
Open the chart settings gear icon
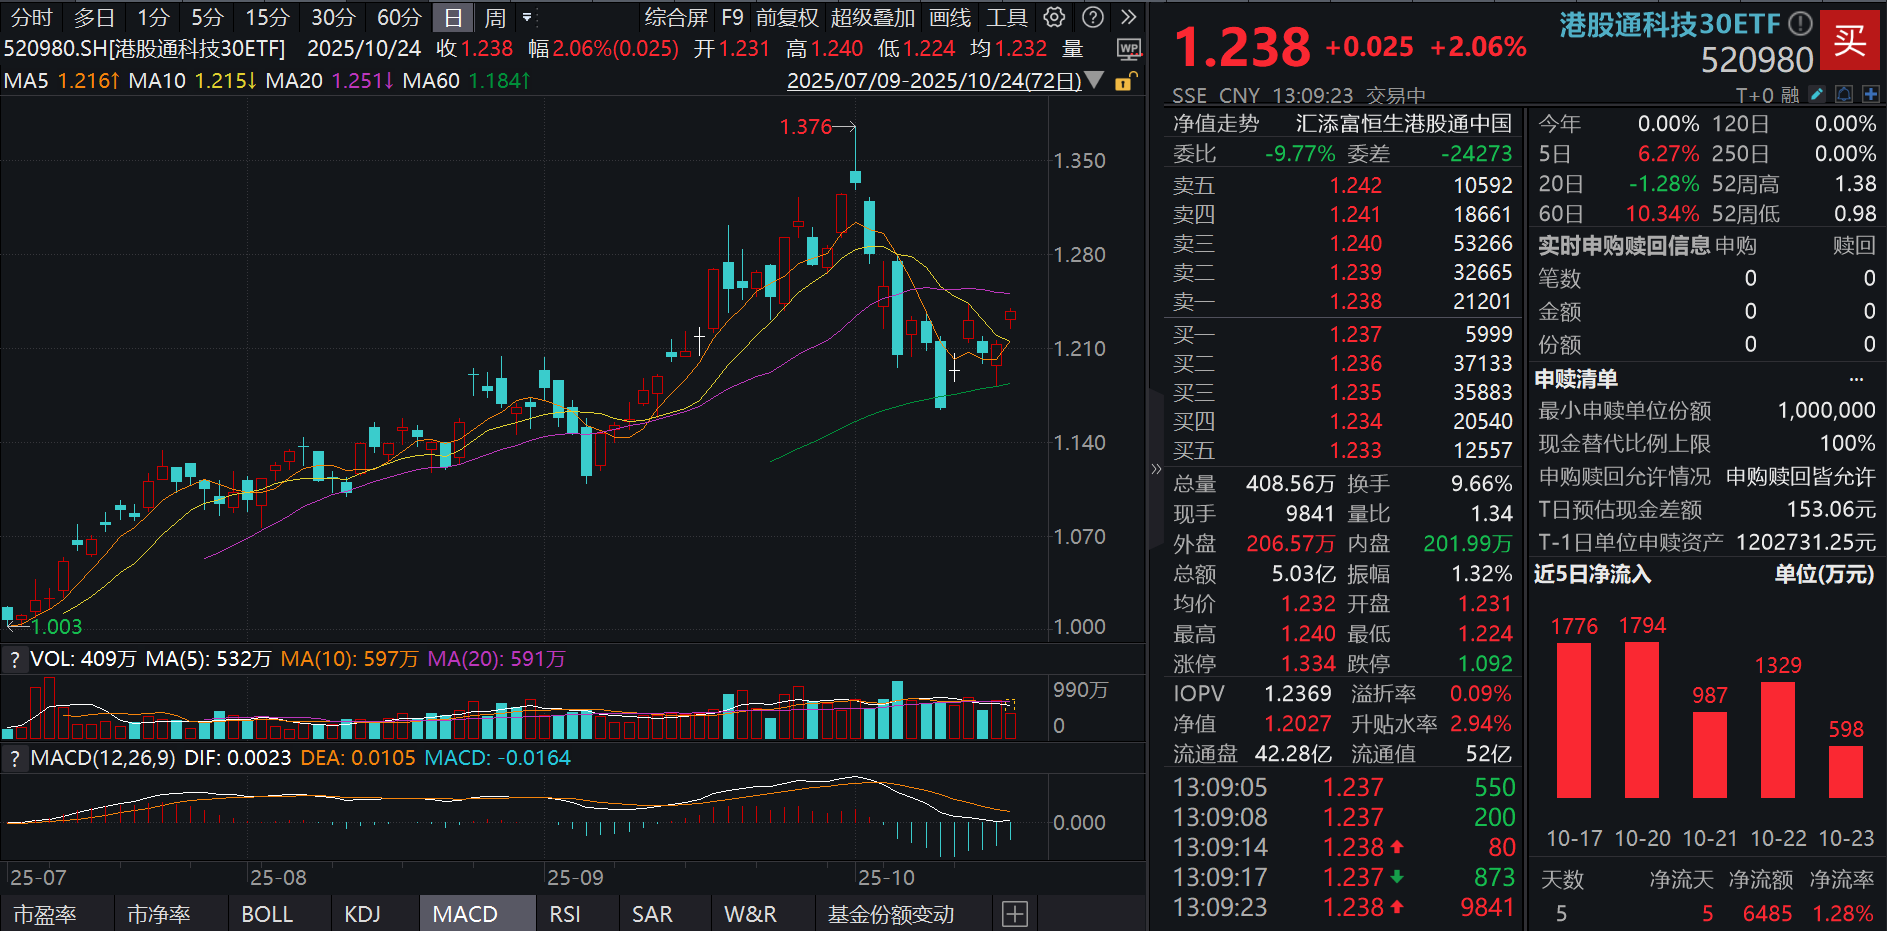[1053, 17]
